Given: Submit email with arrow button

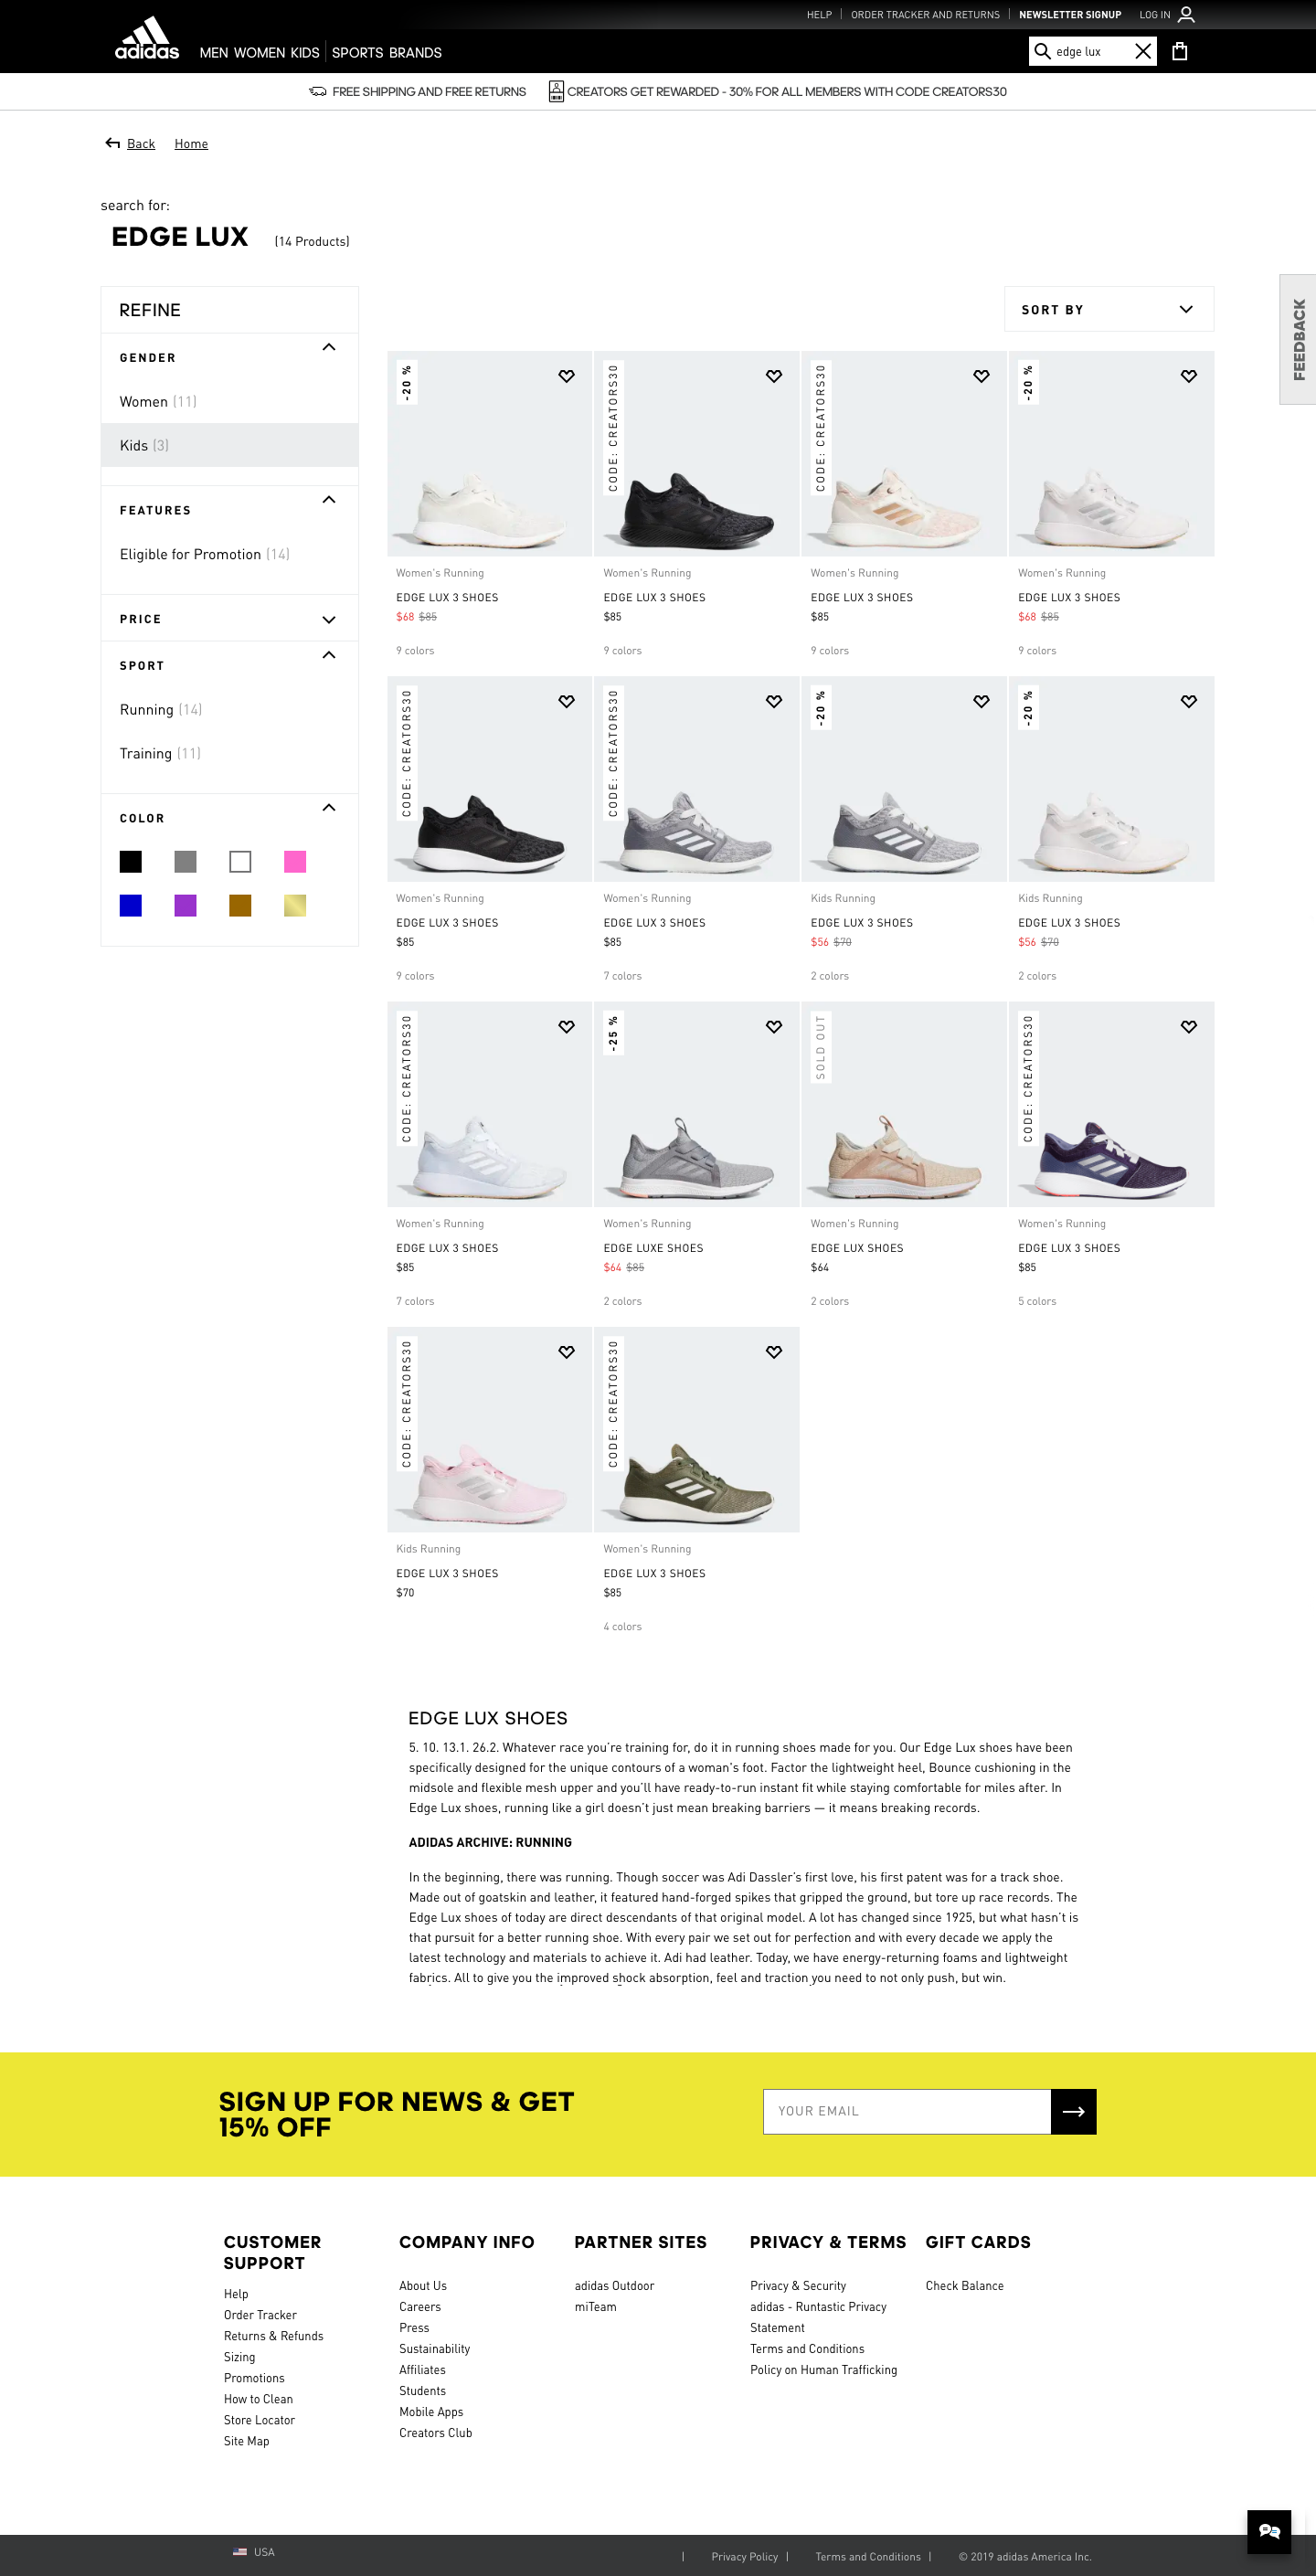Looking at the screenshot, I should click(1073, 2111).
